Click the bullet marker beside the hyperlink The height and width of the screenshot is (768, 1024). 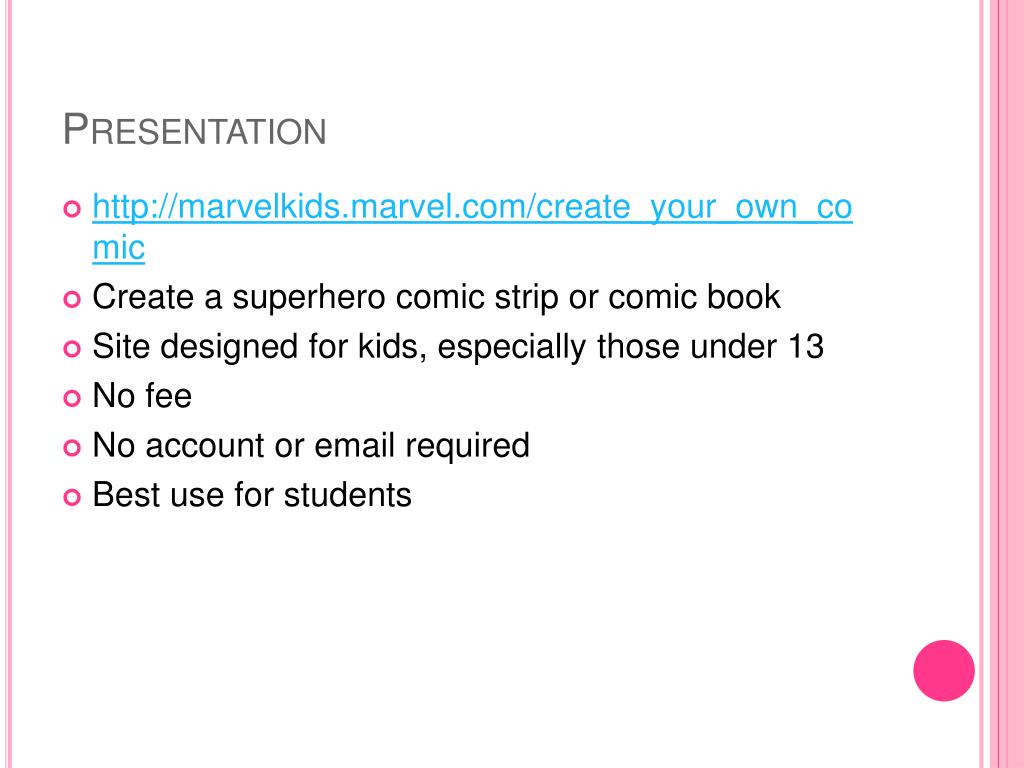[72, 209]
